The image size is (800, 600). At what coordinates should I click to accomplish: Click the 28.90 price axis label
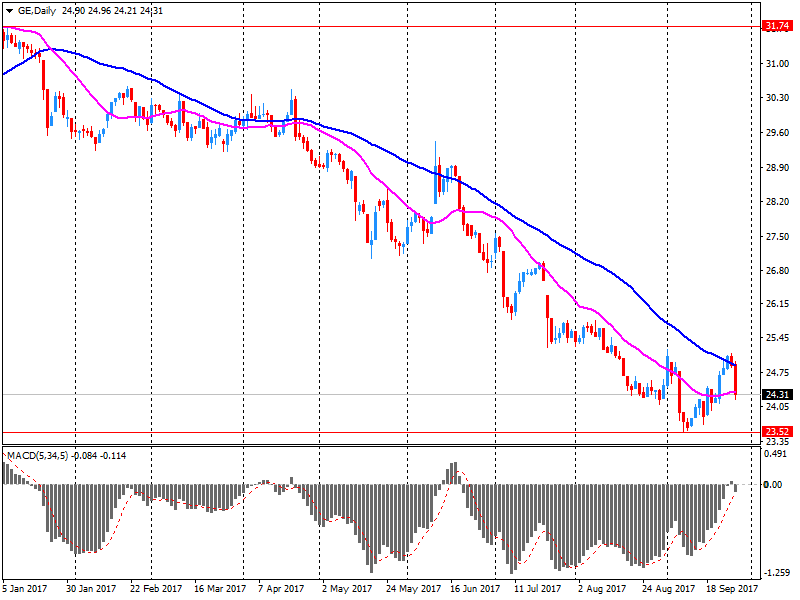click(777, 168)
